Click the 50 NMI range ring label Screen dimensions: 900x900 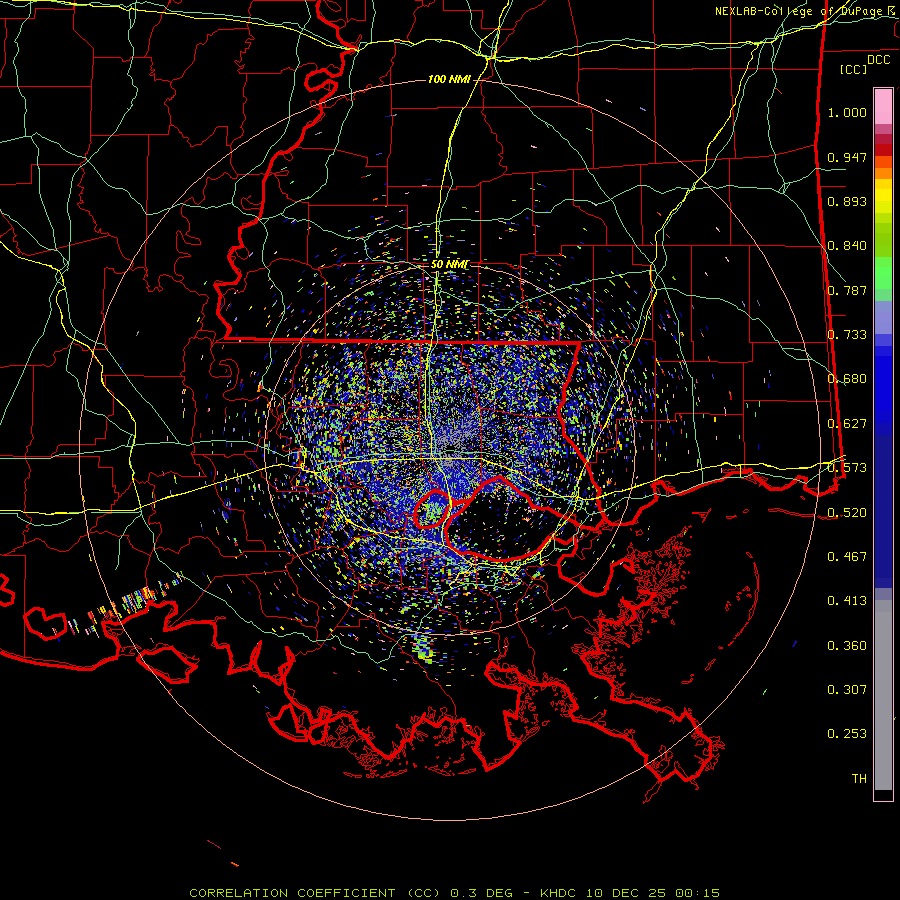(449, 264)
